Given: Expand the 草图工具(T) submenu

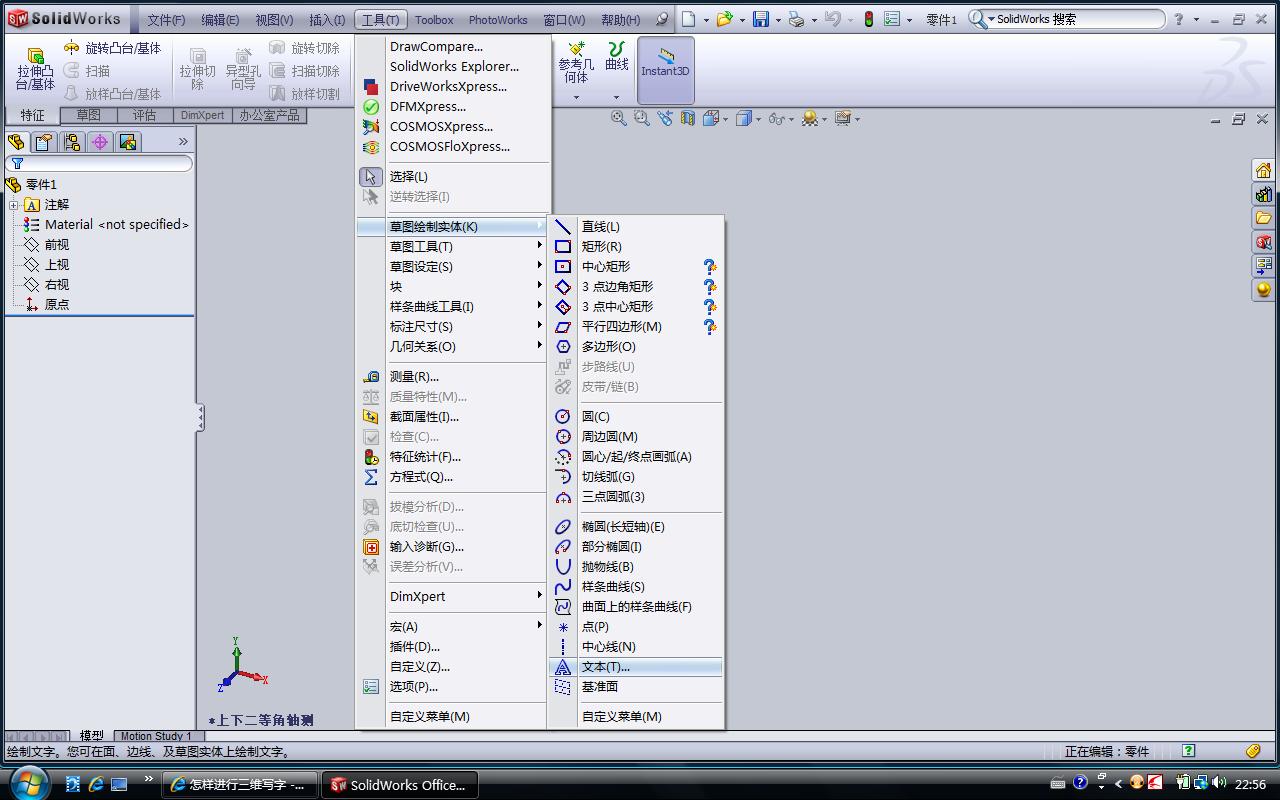Looking at the screenshot, I should (x=452, y=247).
